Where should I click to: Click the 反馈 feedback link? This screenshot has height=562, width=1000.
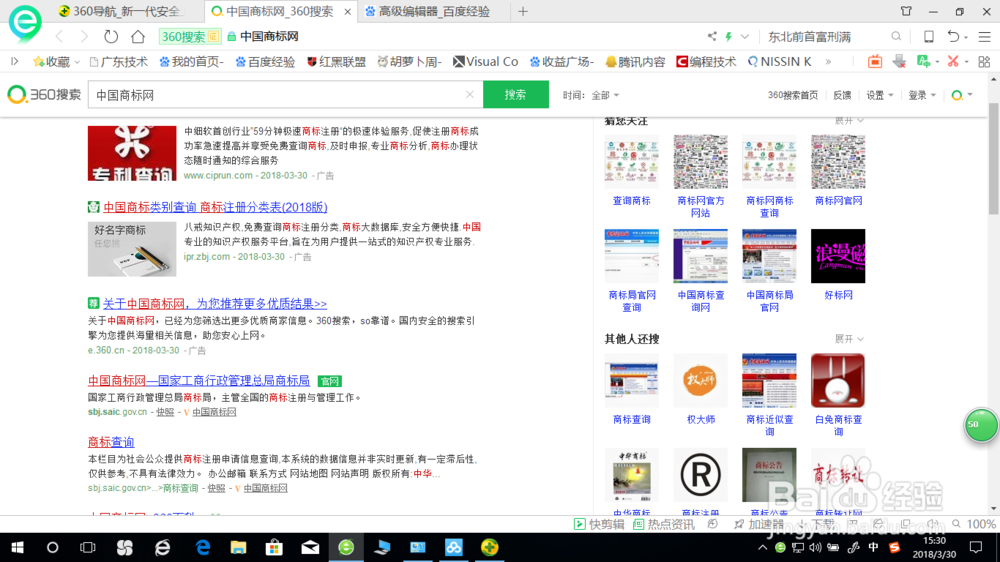point(842,95)
